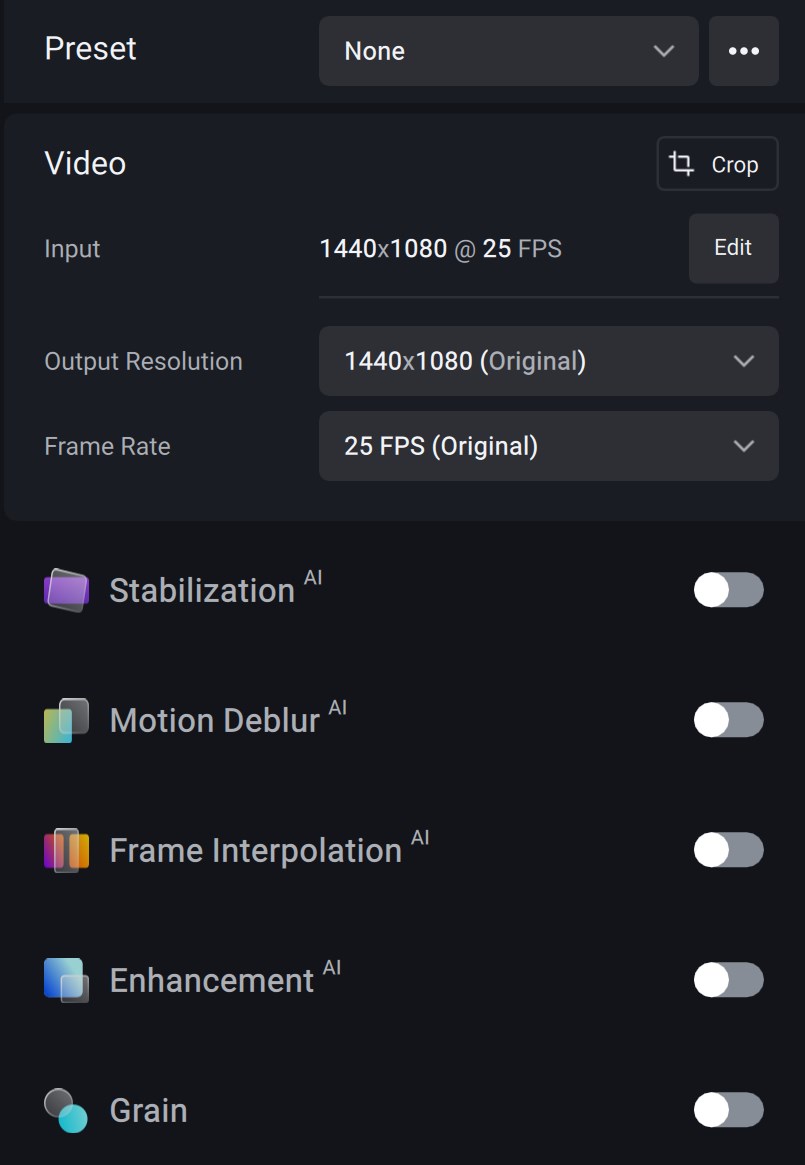Open the Preset dropdown showing None
Image resolution: width=805 pixels, height=1165 pixels.
click(508, 50)
